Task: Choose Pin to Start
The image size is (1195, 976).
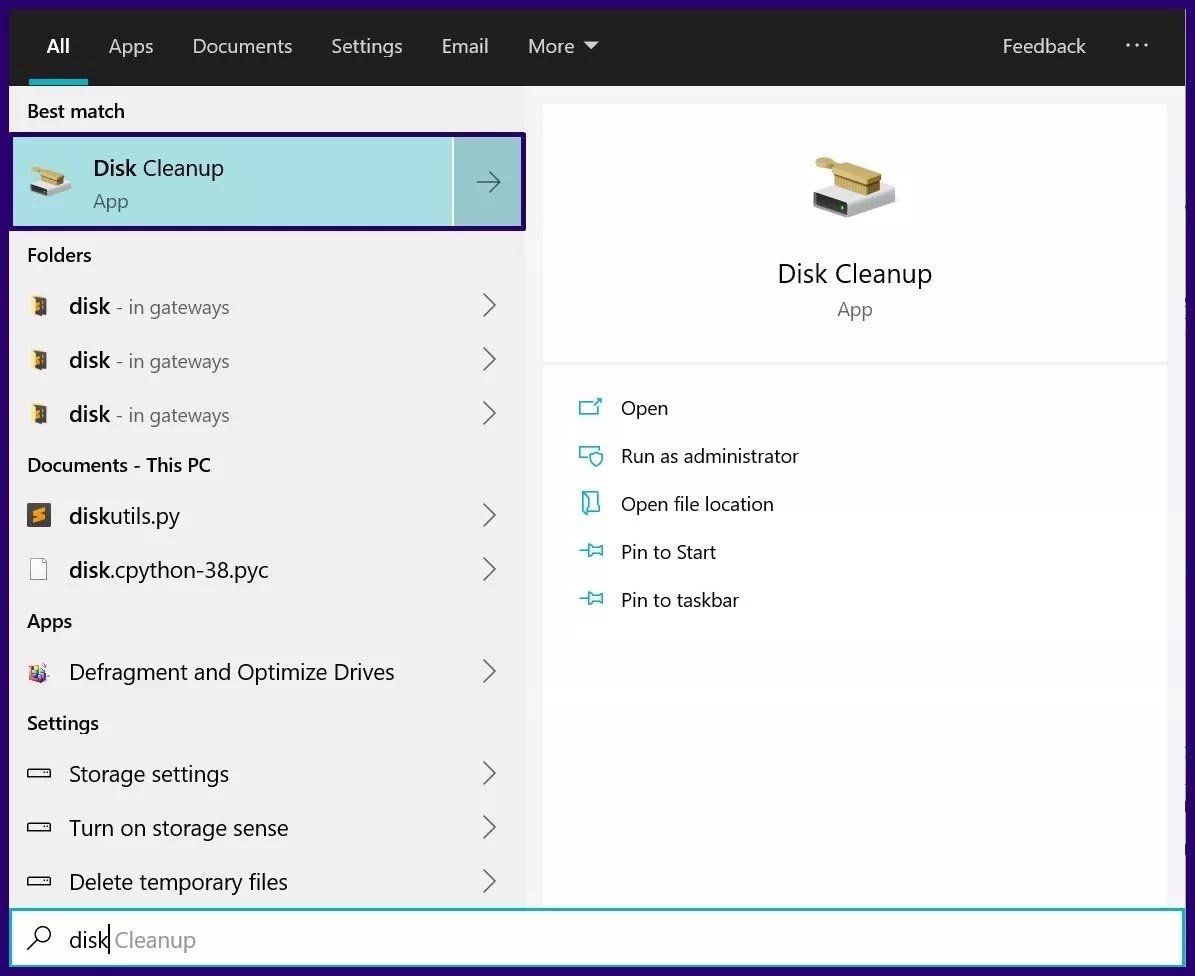Action: [668, 552]
